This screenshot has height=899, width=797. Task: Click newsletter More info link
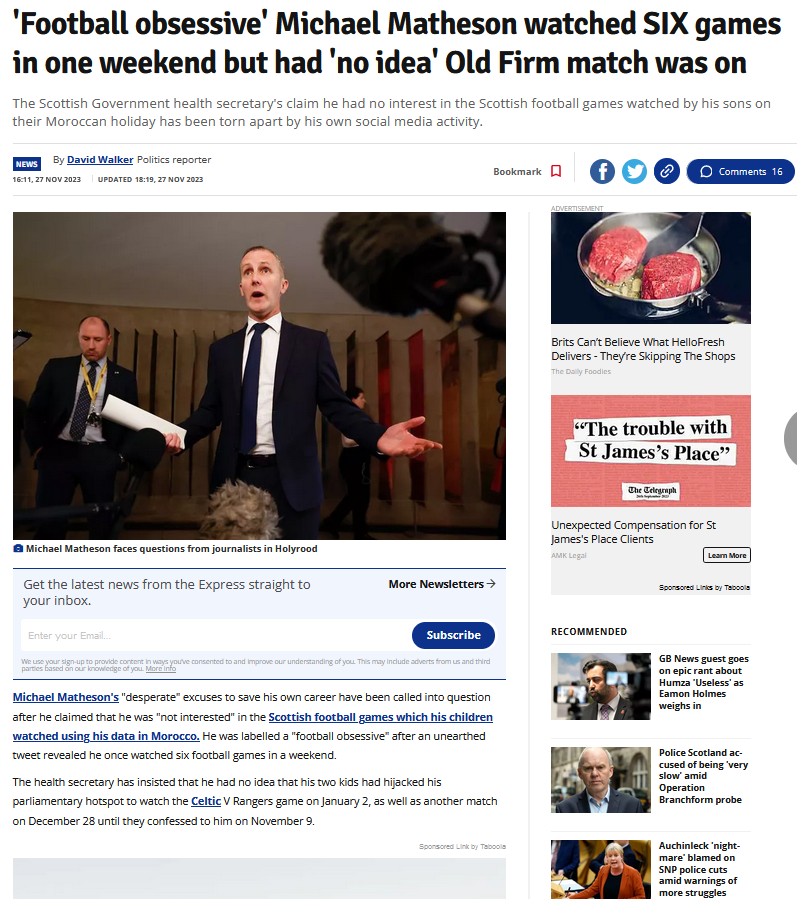pos(161,669)
